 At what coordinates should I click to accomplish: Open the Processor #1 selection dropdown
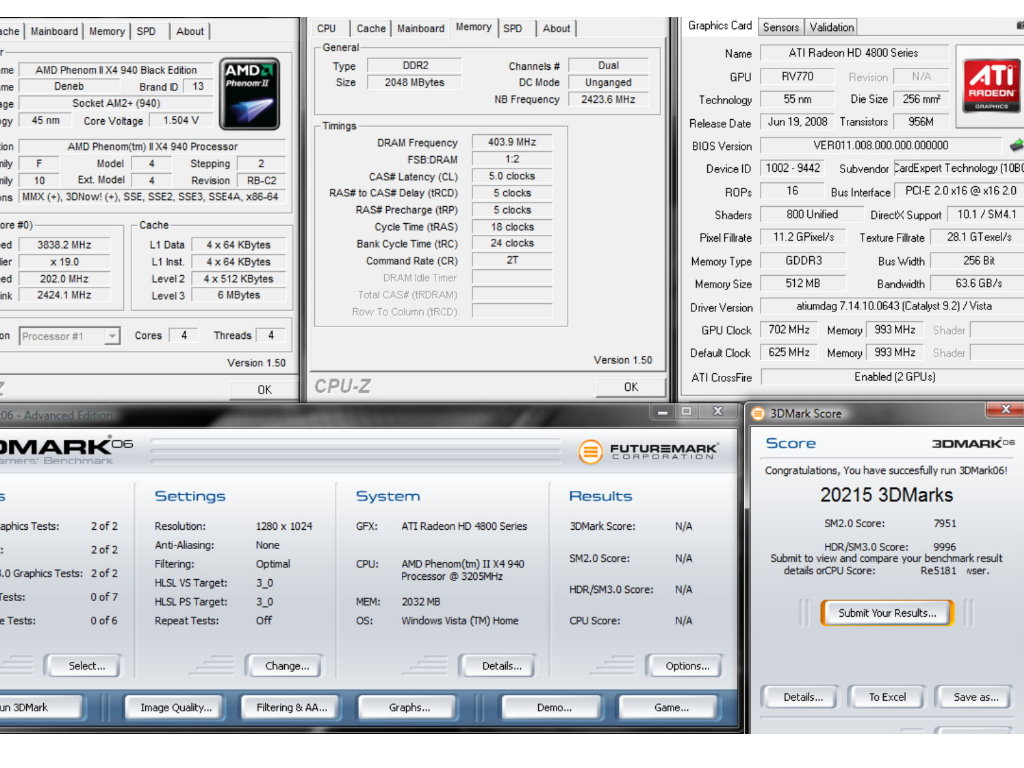(112, 336)
